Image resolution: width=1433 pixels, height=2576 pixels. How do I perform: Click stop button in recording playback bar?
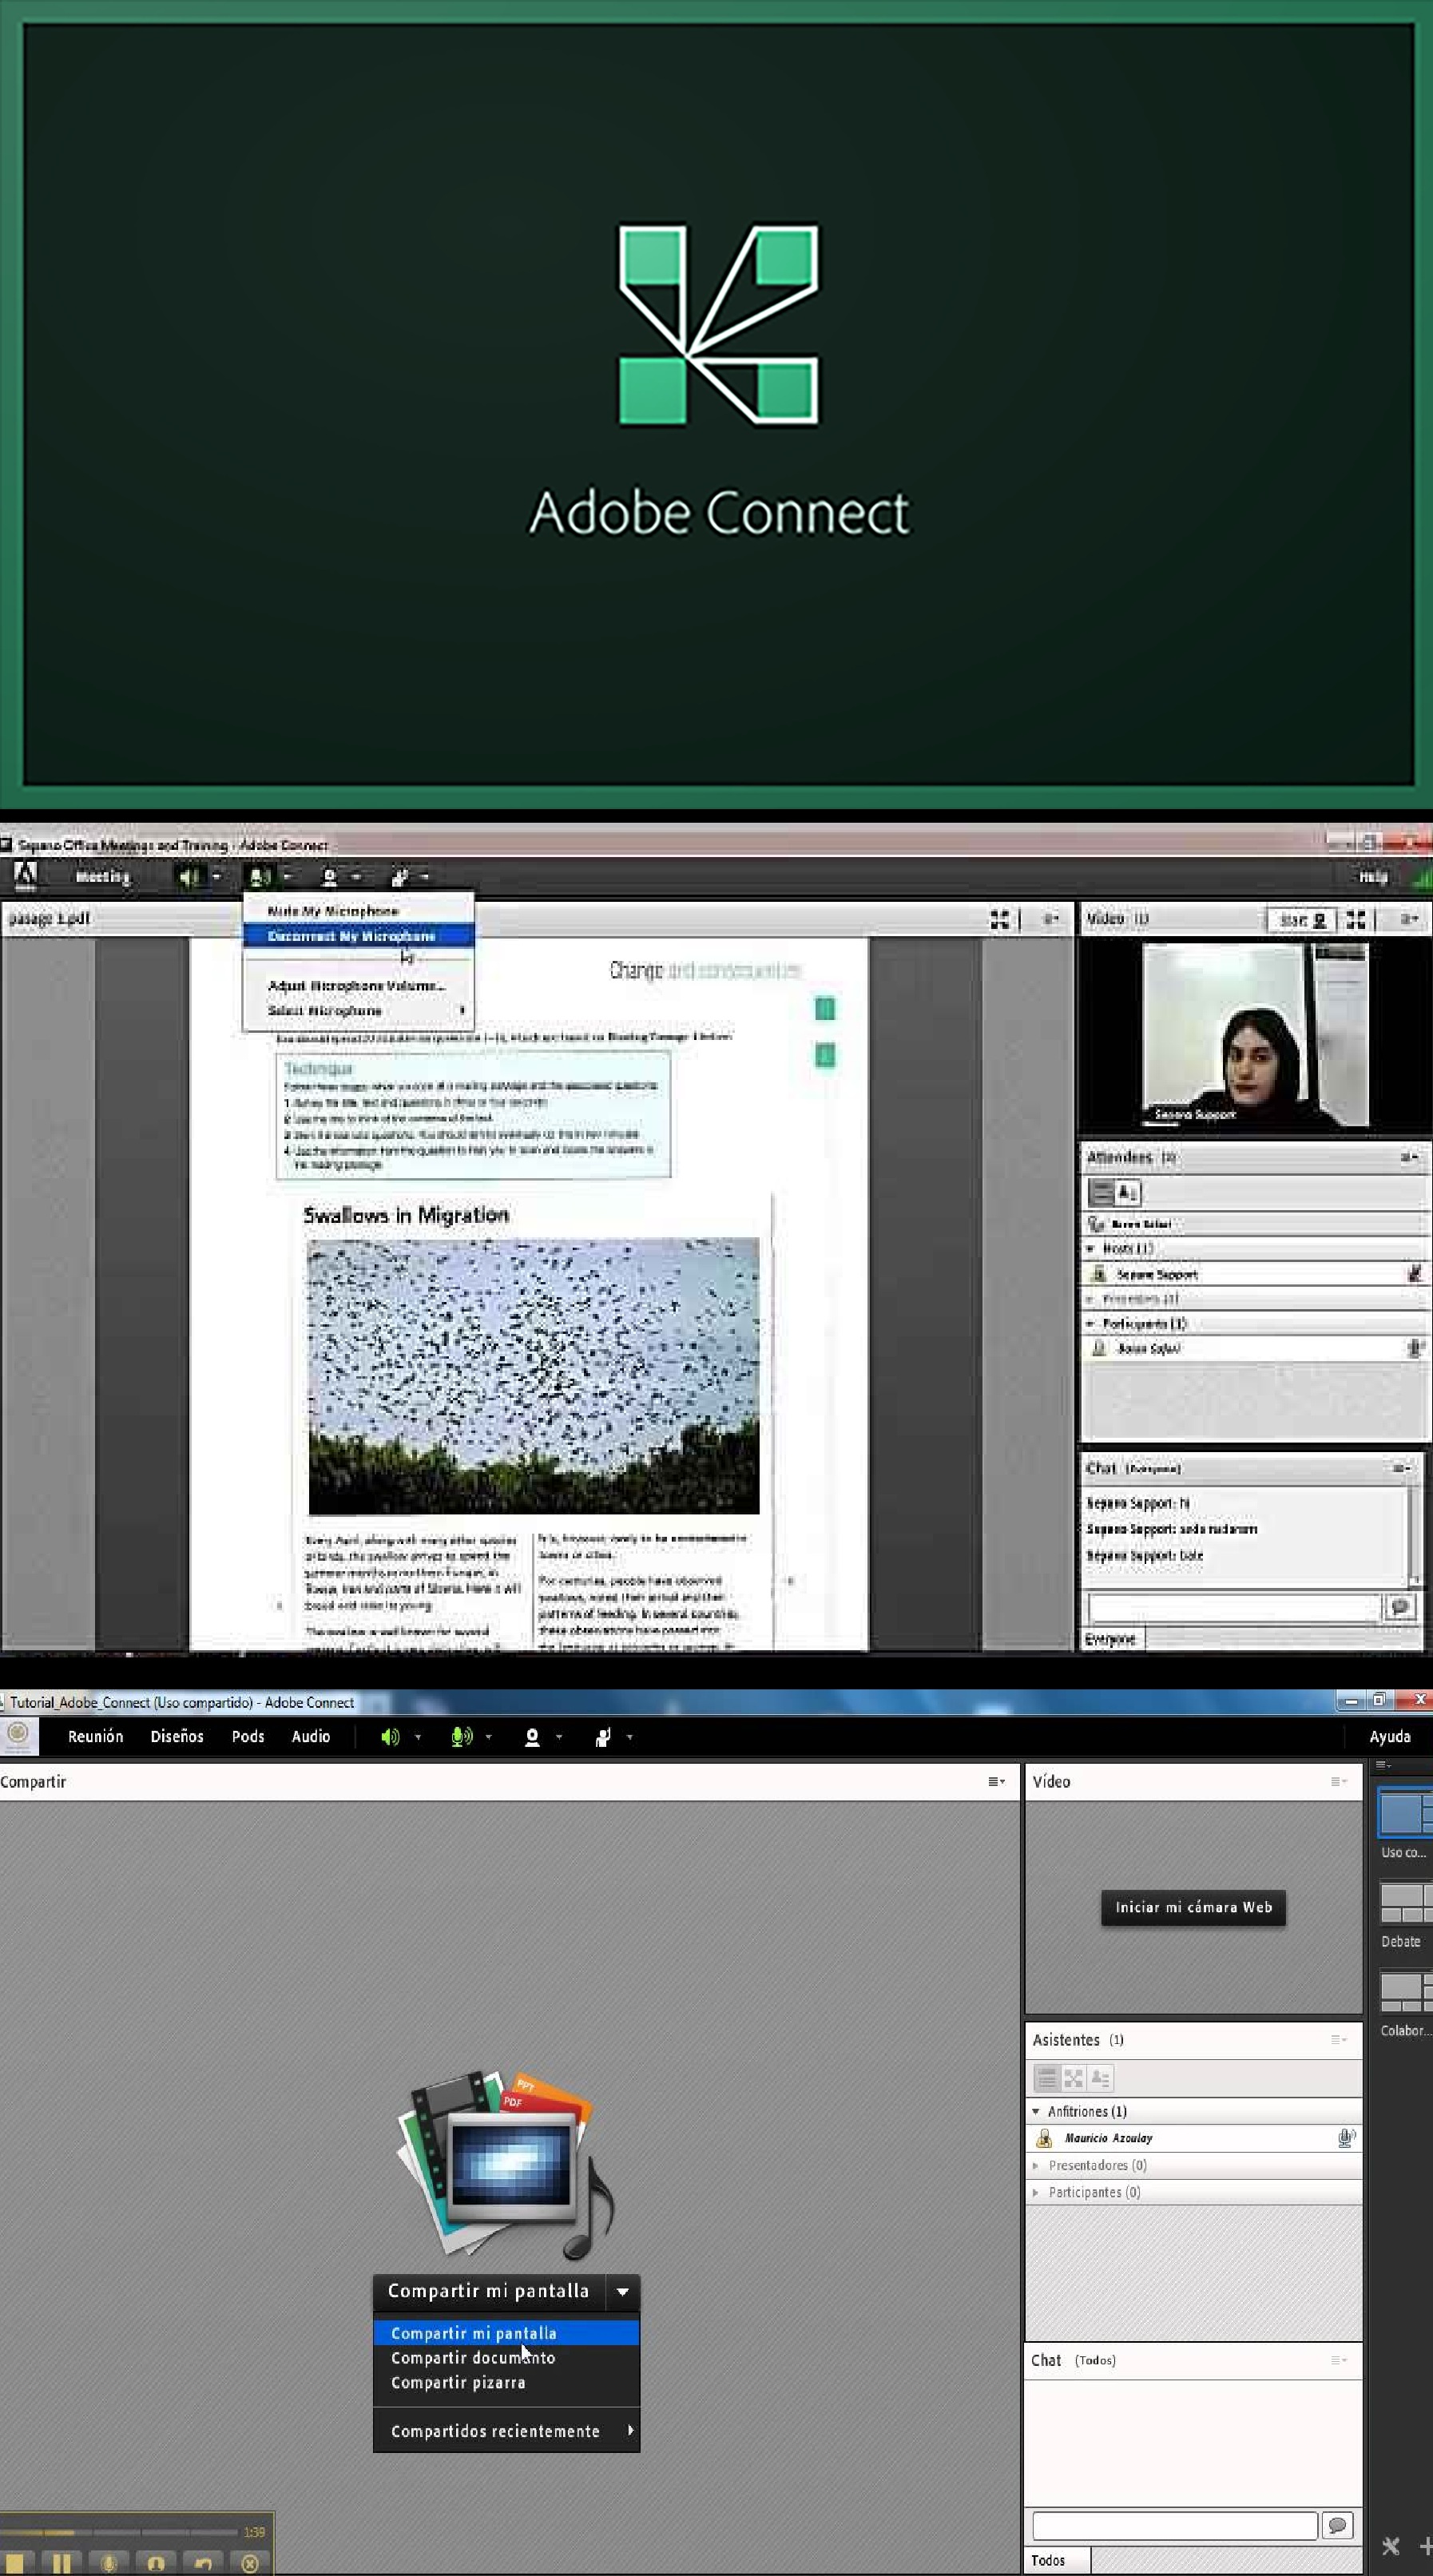point(14,2563)
